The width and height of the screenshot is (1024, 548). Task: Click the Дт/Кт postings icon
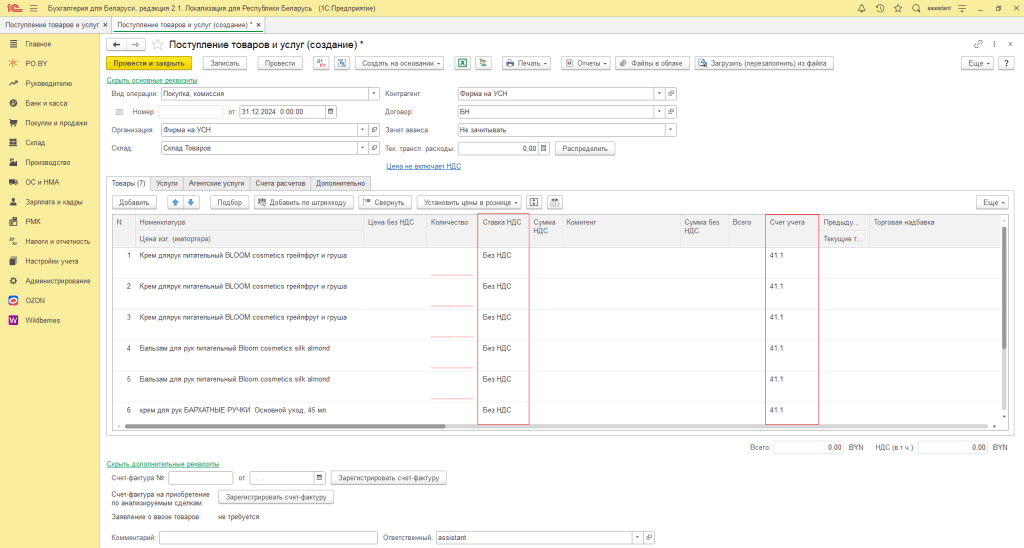(x=321, y=63)
